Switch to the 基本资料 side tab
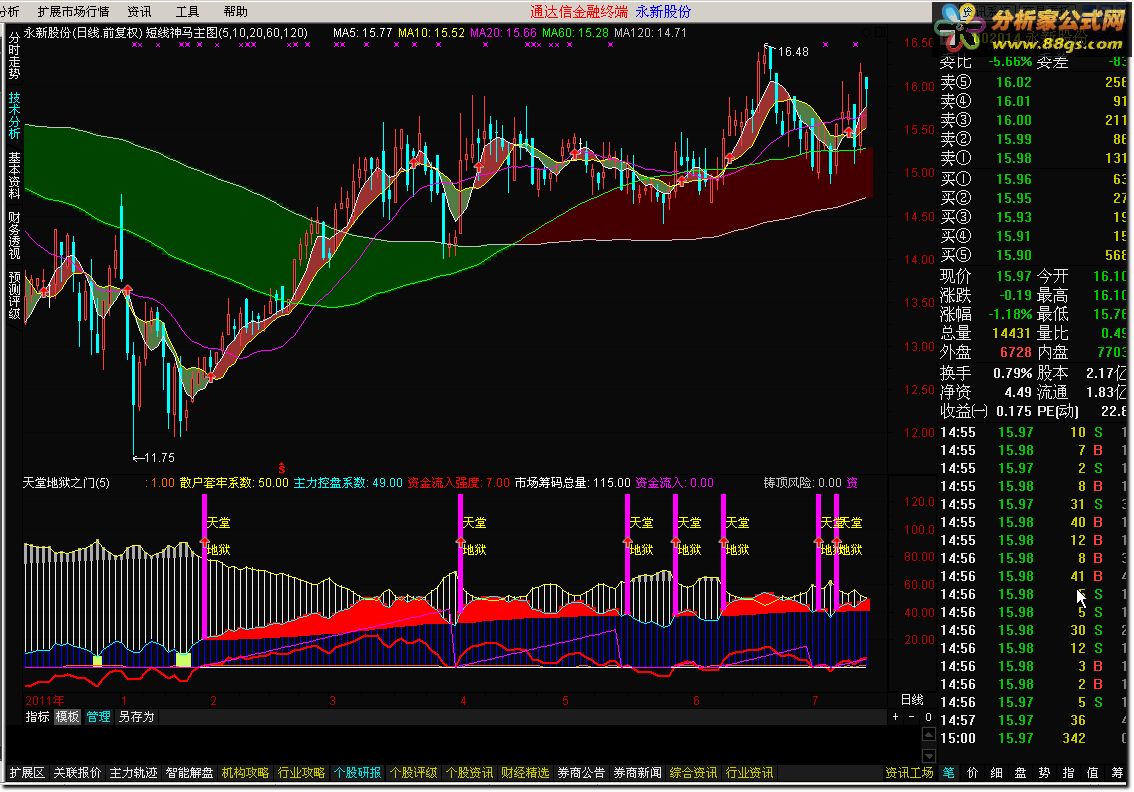Screen dimensions: 1134x792 [x=14, y=175]
